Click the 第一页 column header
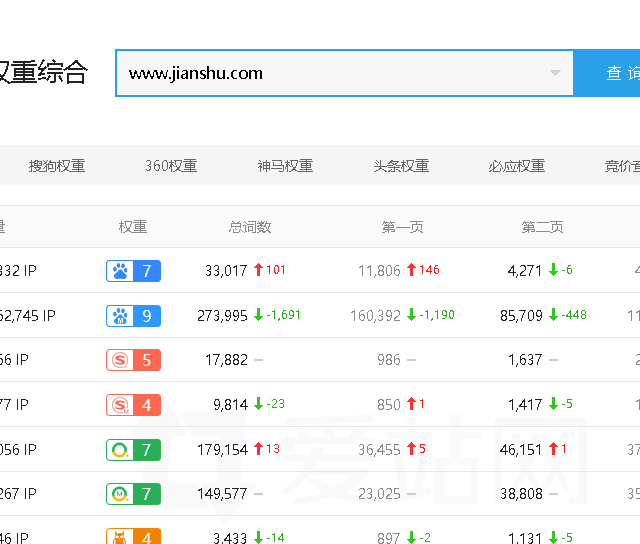Image resolution: width=640 pixels, height=544 pixels. click(x=402, y=227)
